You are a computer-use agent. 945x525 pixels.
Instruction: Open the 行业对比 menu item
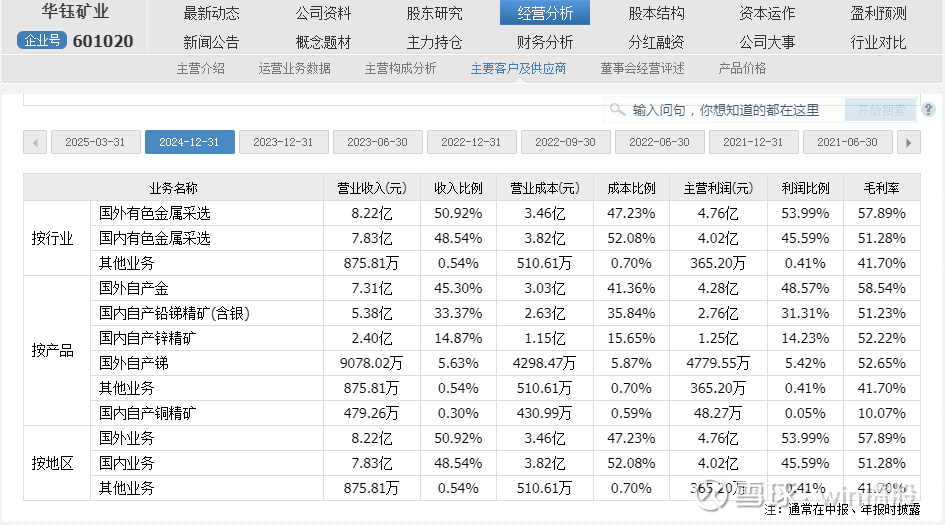[x=878, y=42]
